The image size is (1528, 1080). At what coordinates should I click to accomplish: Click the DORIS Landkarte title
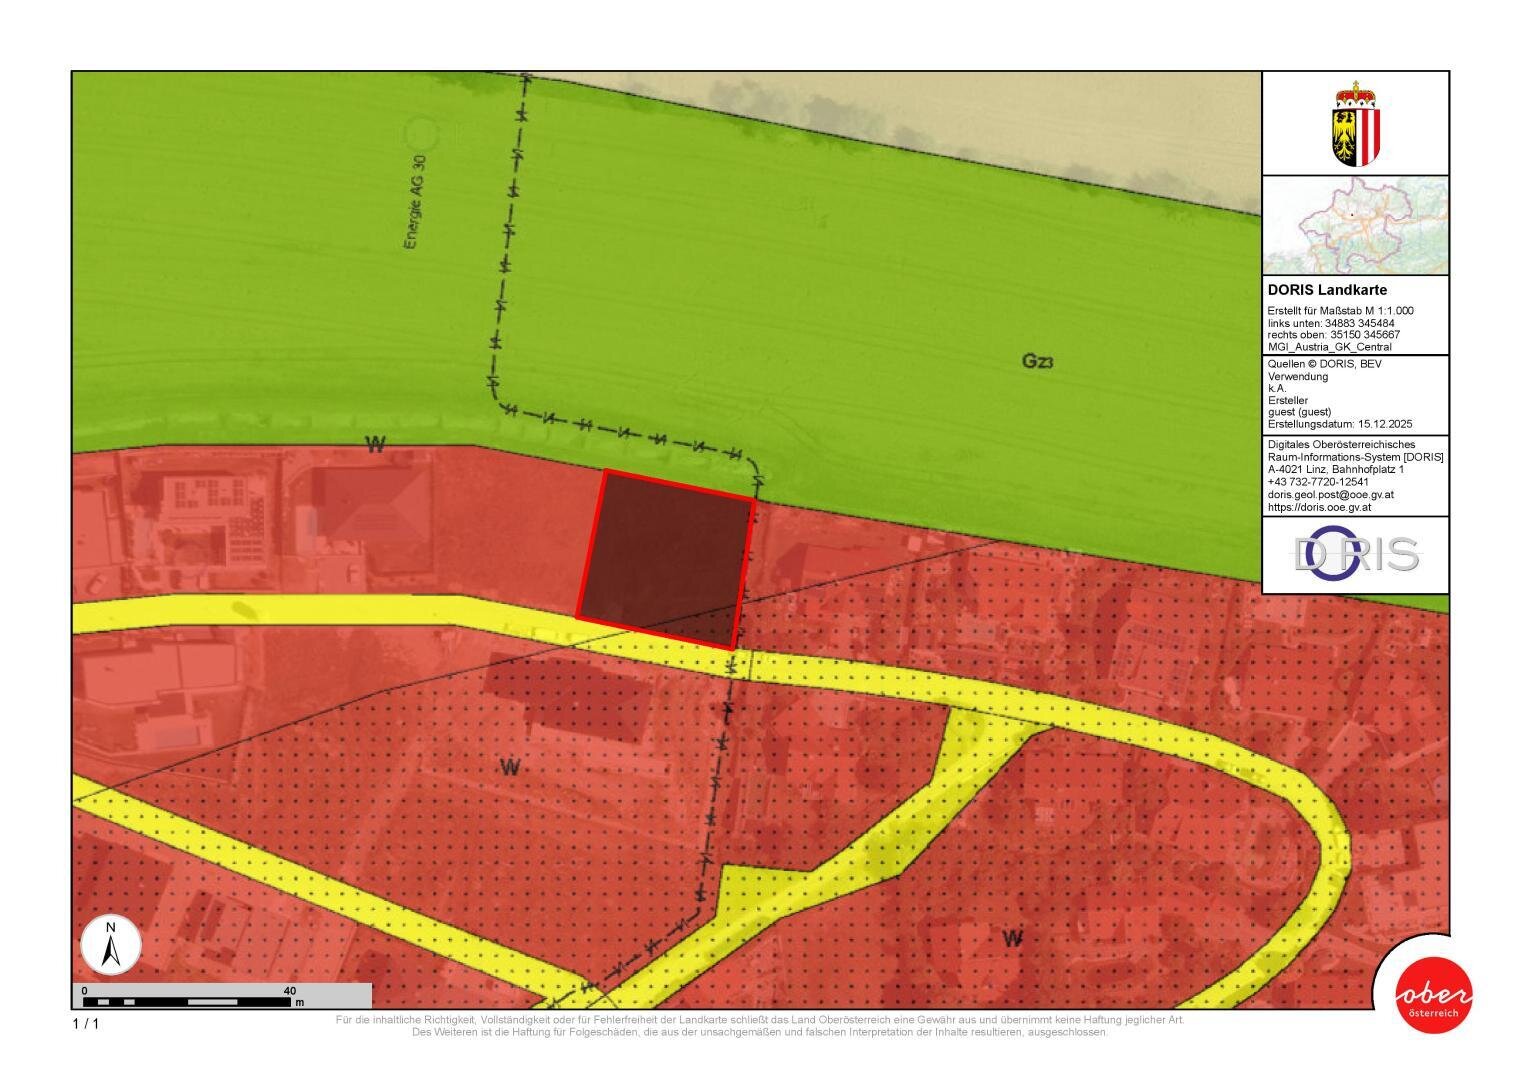(x=1327, y=290)
